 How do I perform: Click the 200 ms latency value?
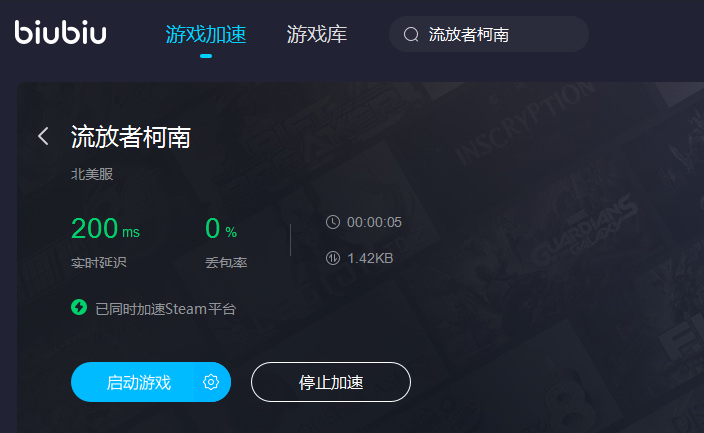pos(106,228)
